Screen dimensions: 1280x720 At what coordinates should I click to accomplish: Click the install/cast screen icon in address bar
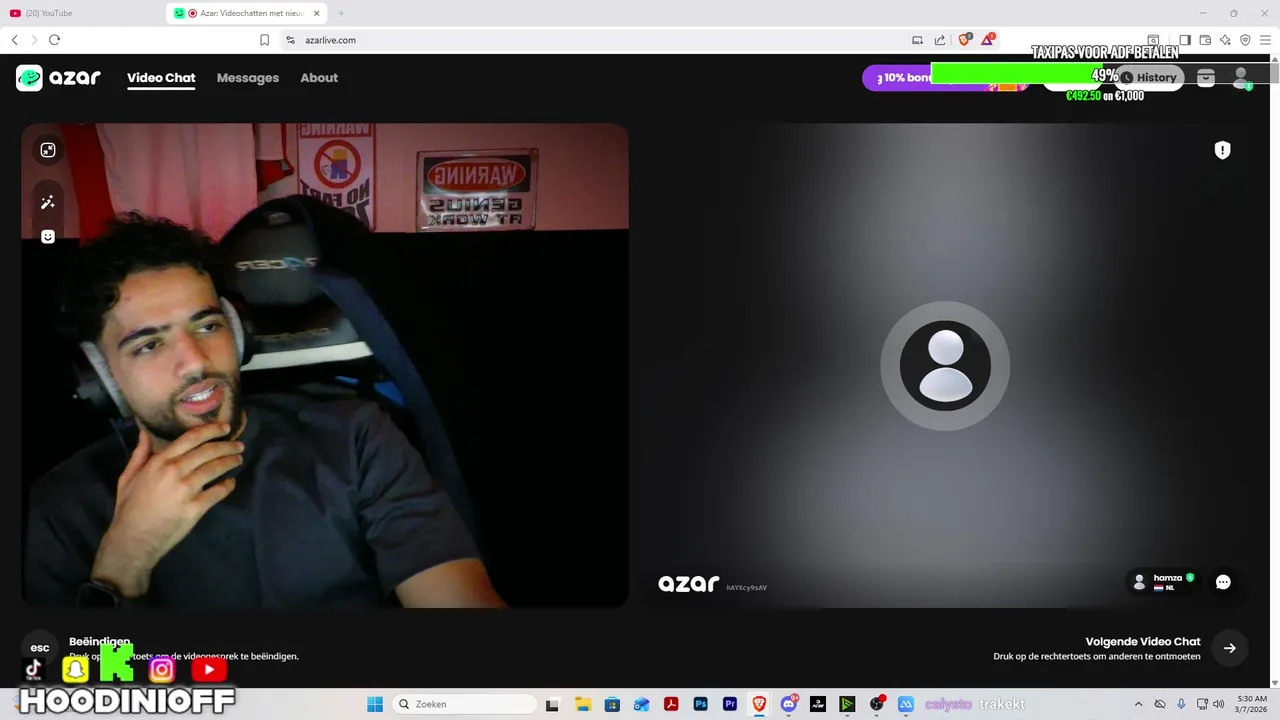917,40
